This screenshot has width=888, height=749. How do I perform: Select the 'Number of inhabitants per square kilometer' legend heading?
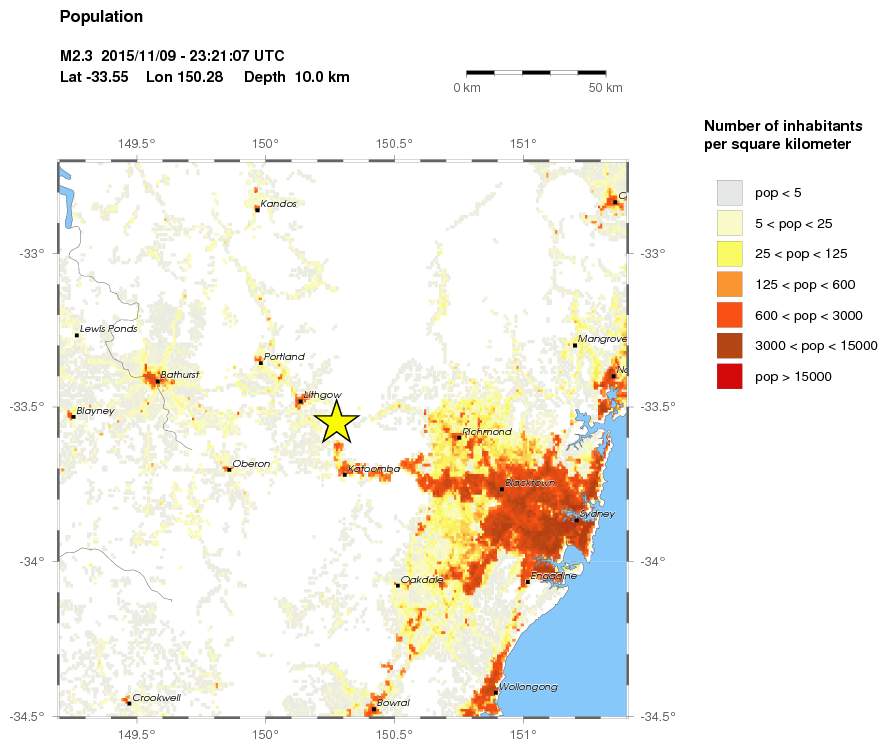pos(783,135)
